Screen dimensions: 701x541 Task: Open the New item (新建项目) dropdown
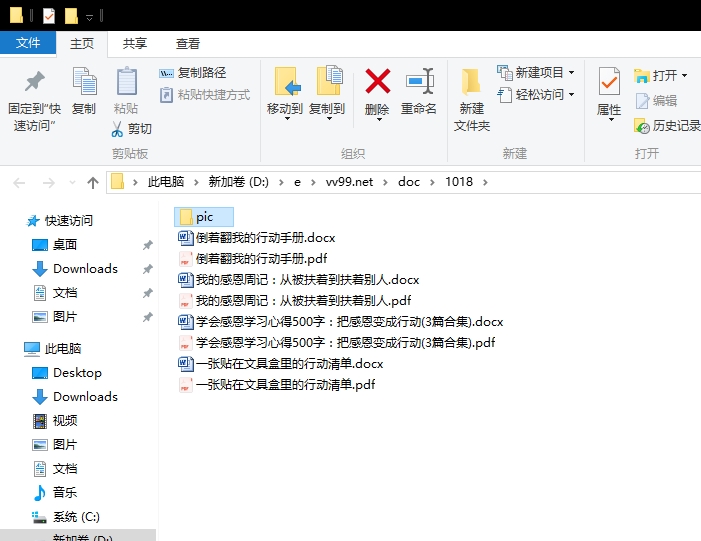(x=536, y=72)
